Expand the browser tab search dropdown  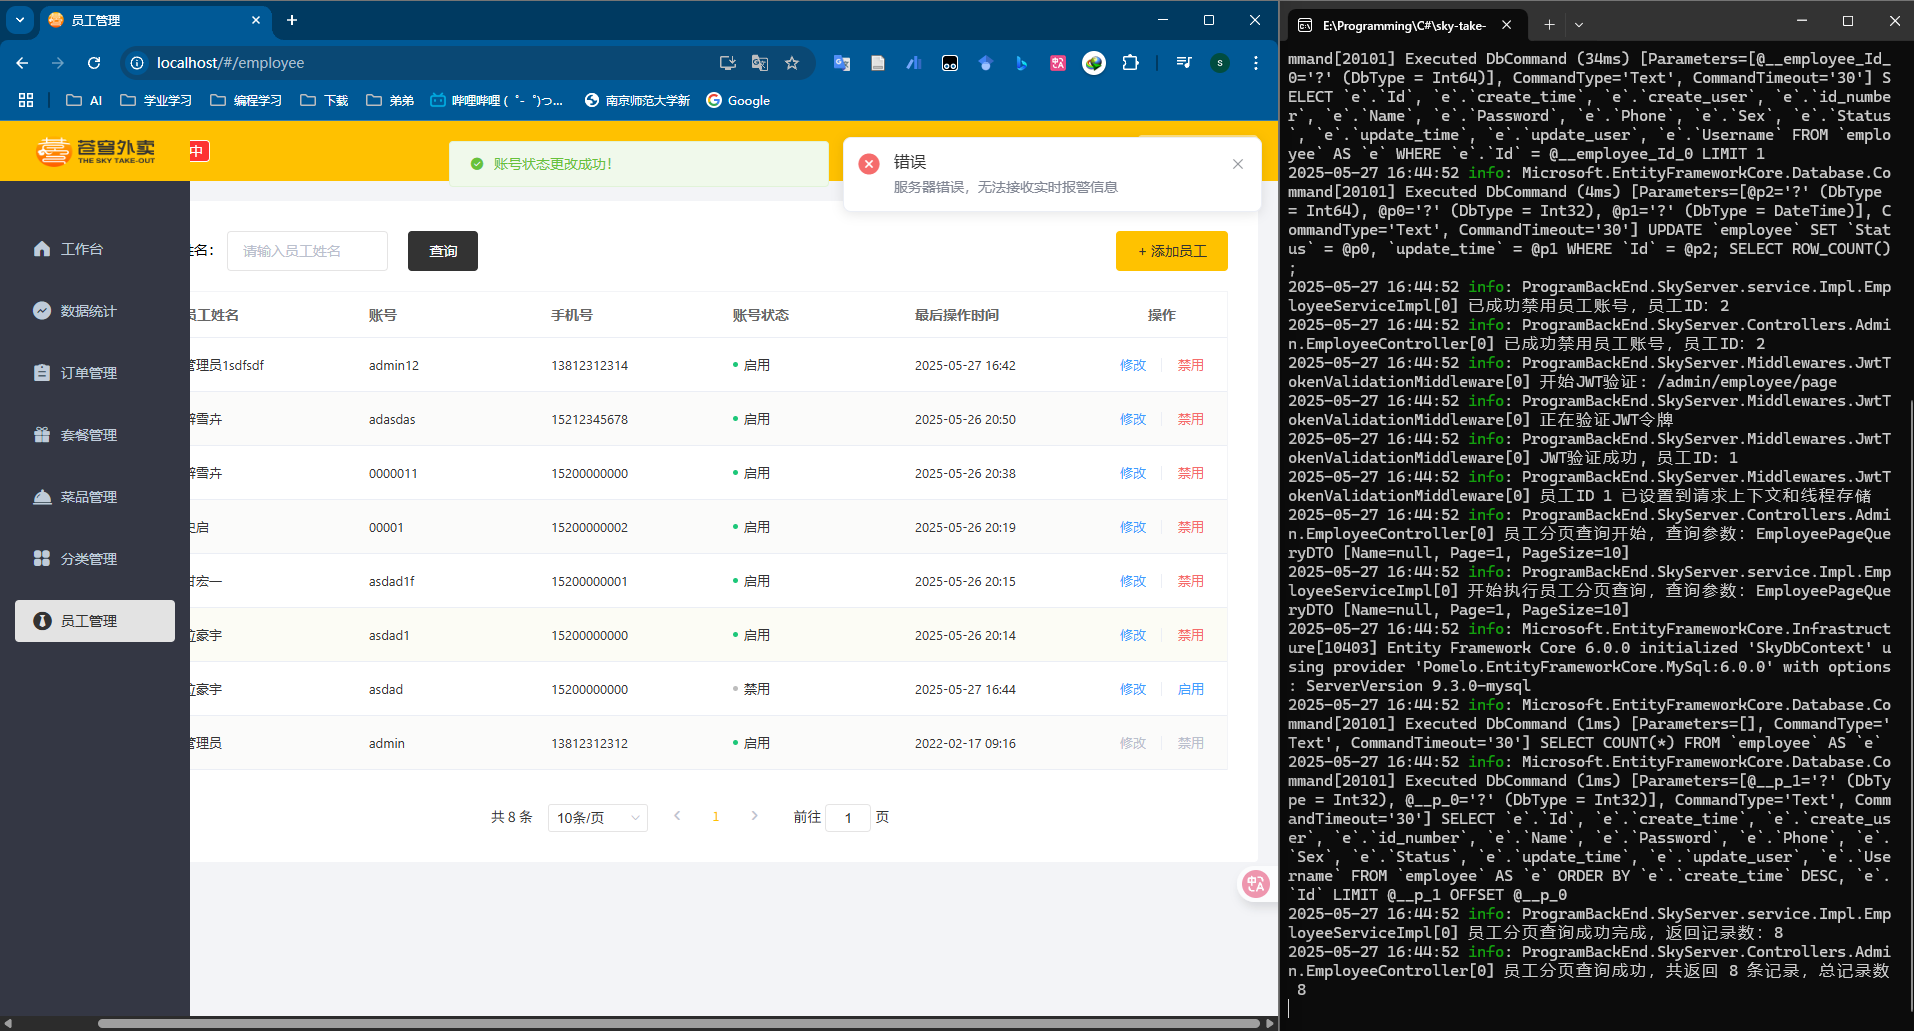click(20, 20)
